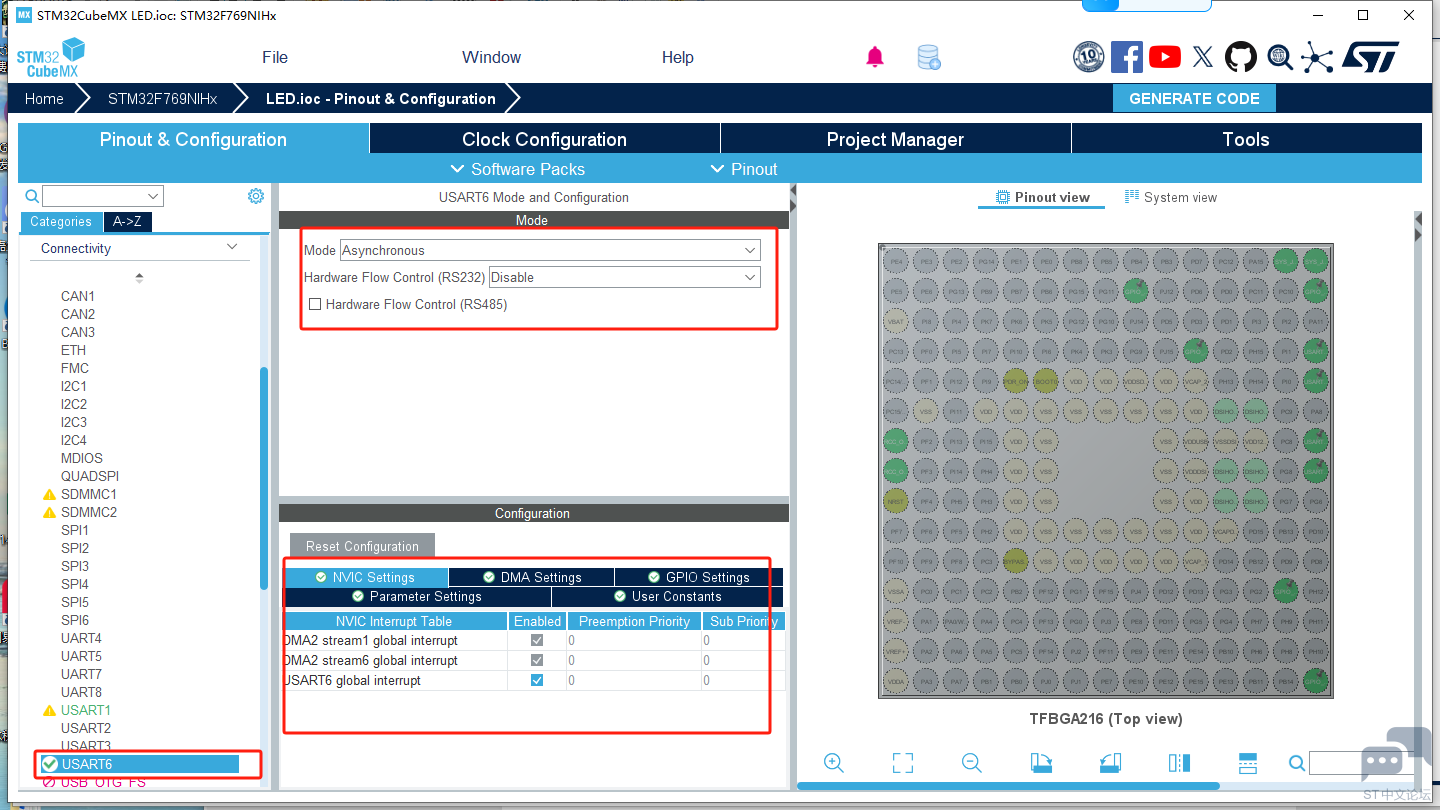Select the Categories tab
The height and width of the screenshot is (810, 1440).
coord(61,222)
